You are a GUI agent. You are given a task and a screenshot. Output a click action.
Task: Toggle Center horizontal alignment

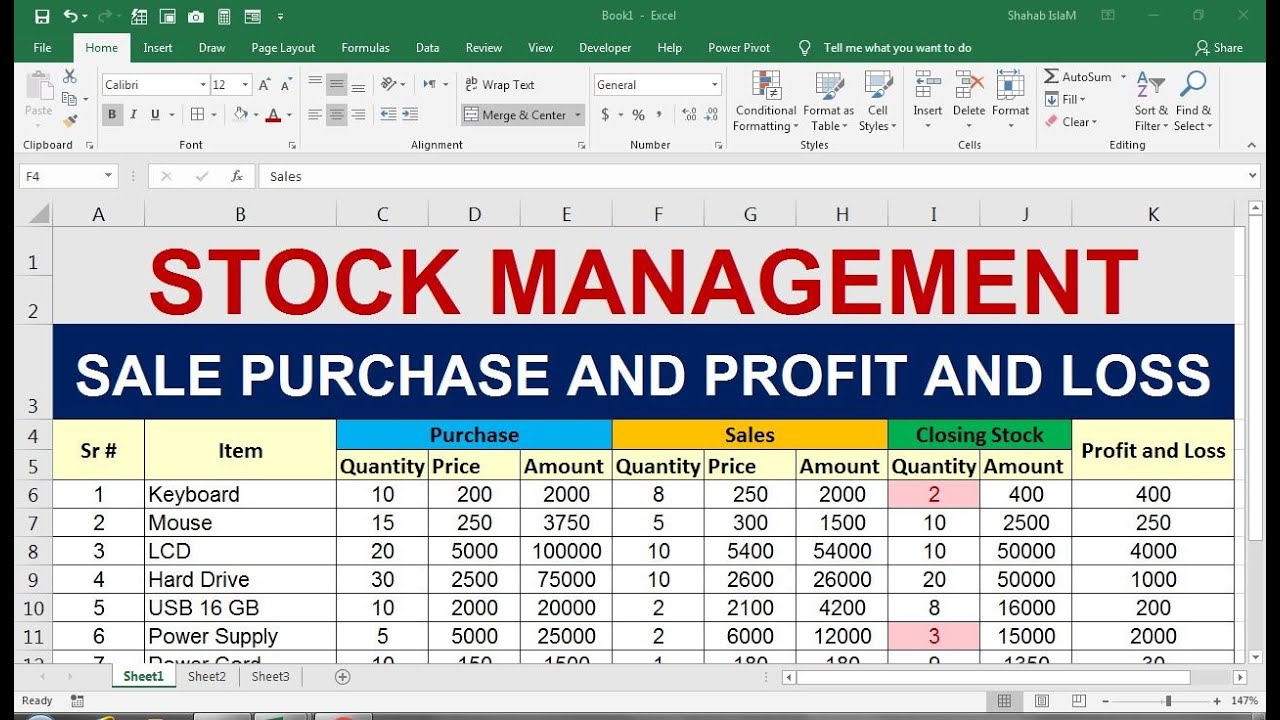pyautogui.click(x=337, y=115)
